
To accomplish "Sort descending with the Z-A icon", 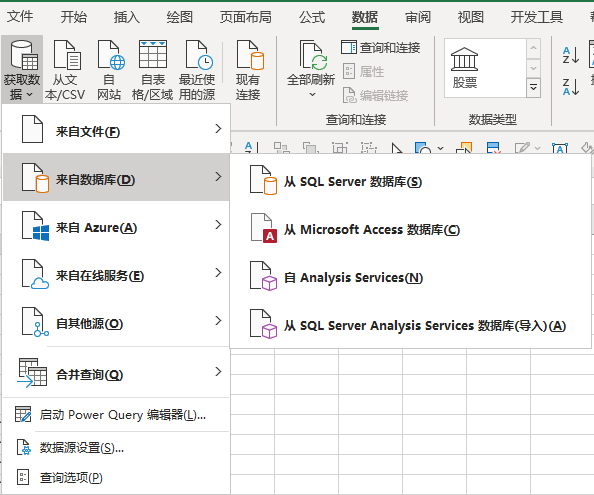I will tap(571, 87).
